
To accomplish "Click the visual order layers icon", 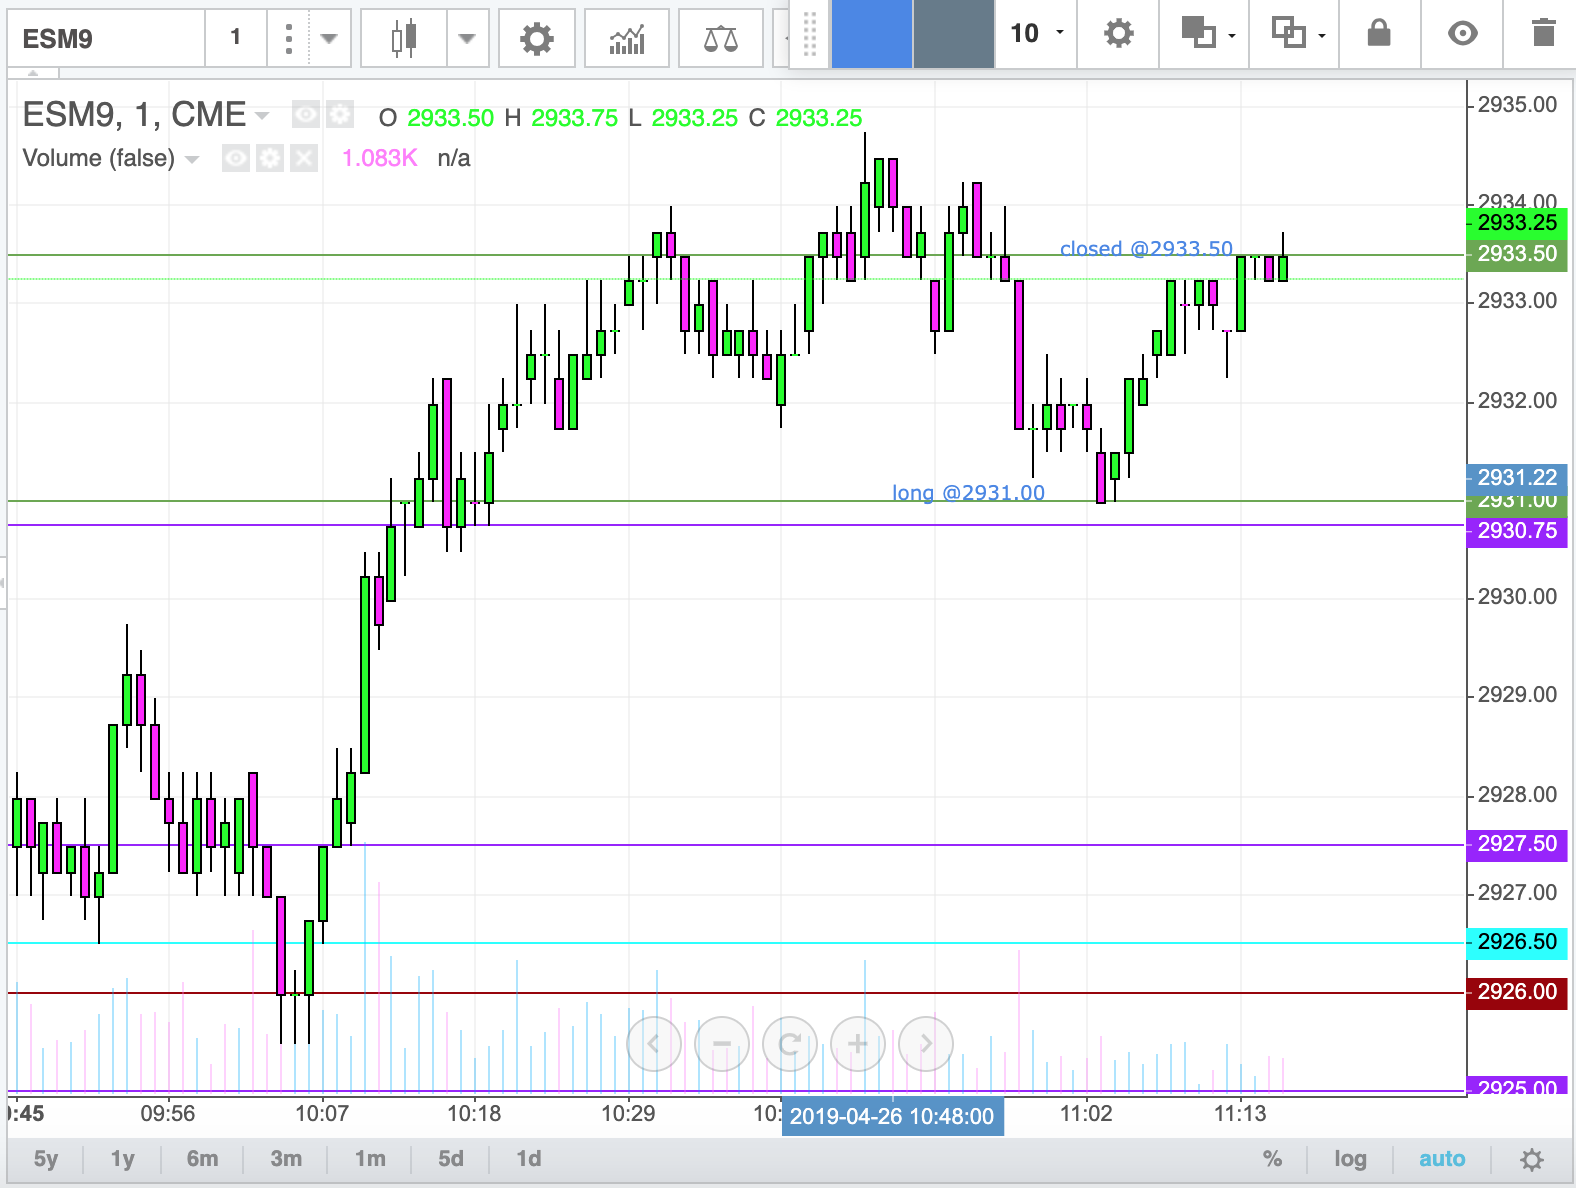I will (x=1198, y=33).
